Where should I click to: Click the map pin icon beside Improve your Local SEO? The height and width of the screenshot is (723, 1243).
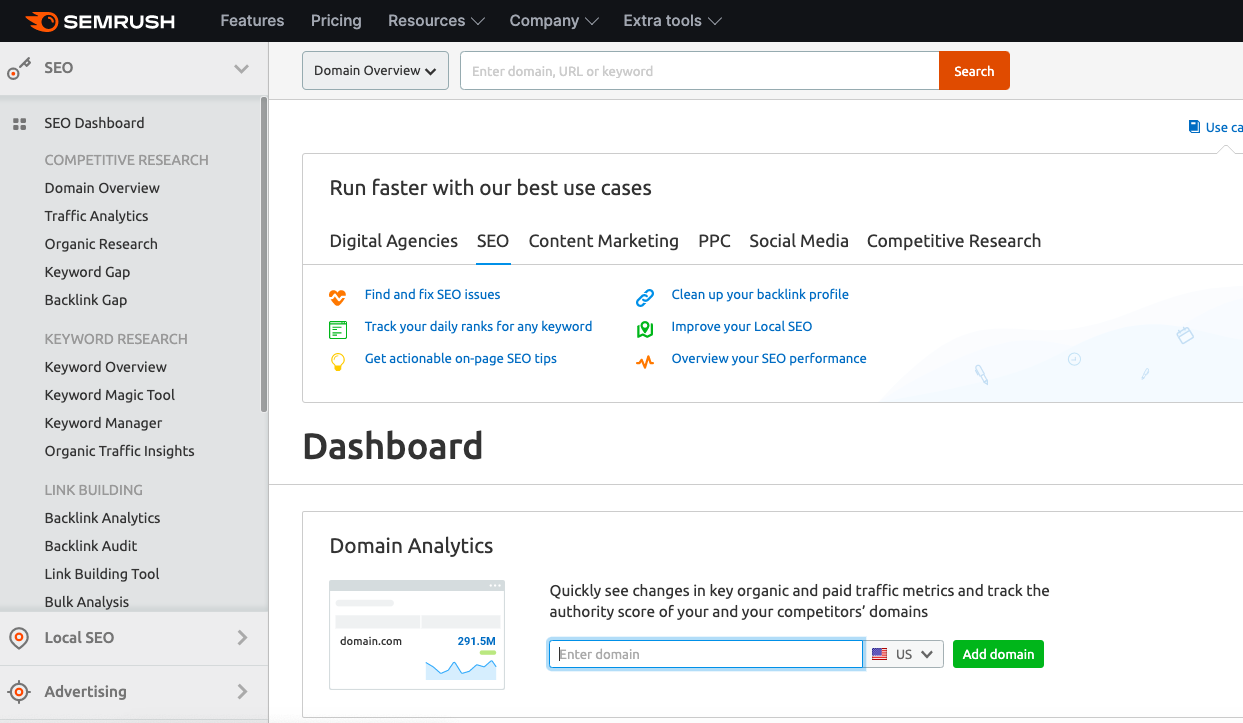pos(645,328)
